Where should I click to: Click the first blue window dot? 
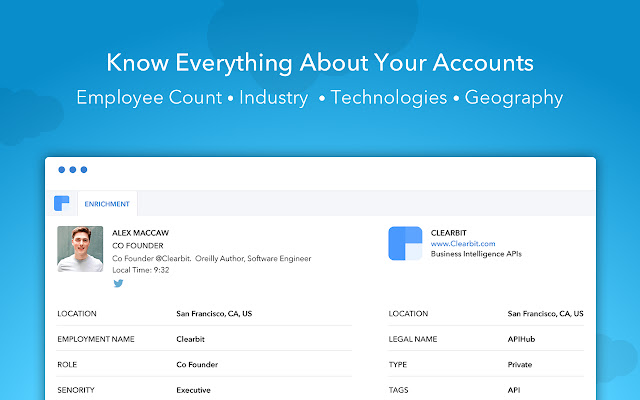[62, 170]
